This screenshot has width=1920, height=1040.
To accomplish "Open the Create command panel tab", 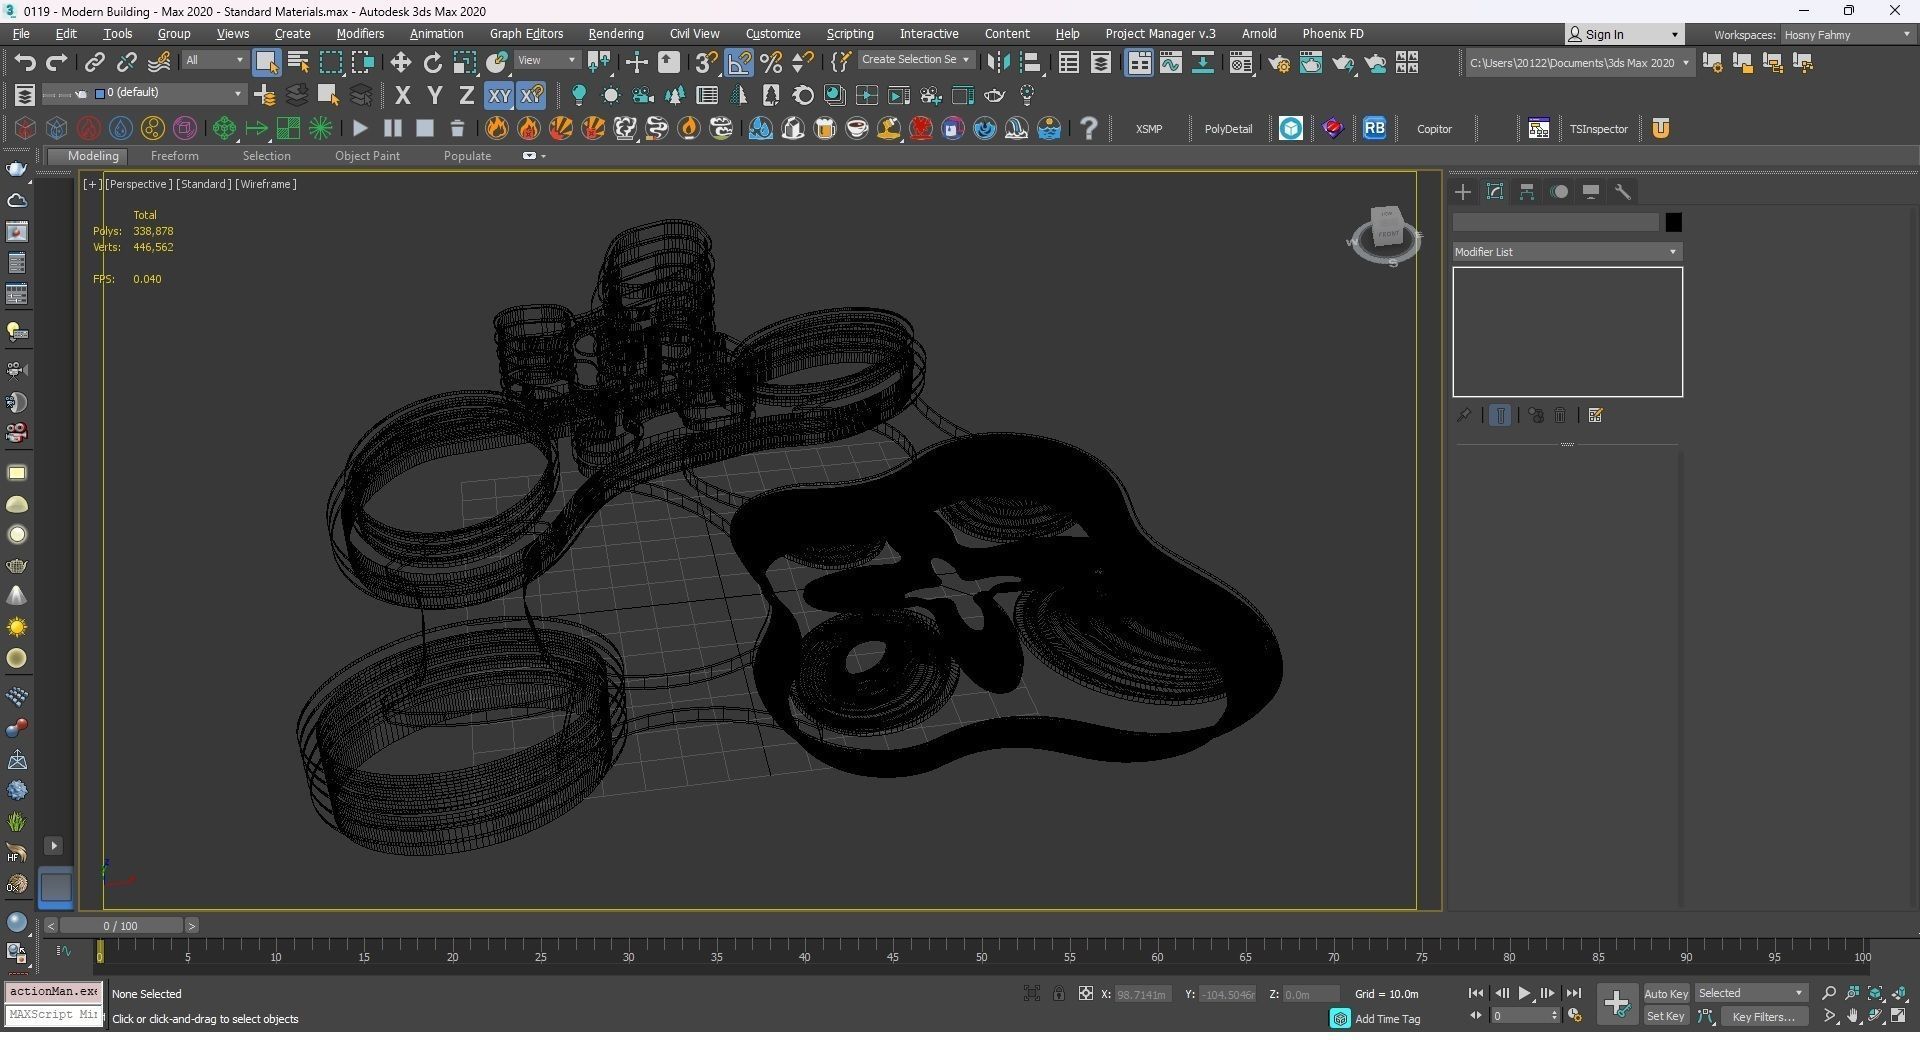I will point(1463,192).
